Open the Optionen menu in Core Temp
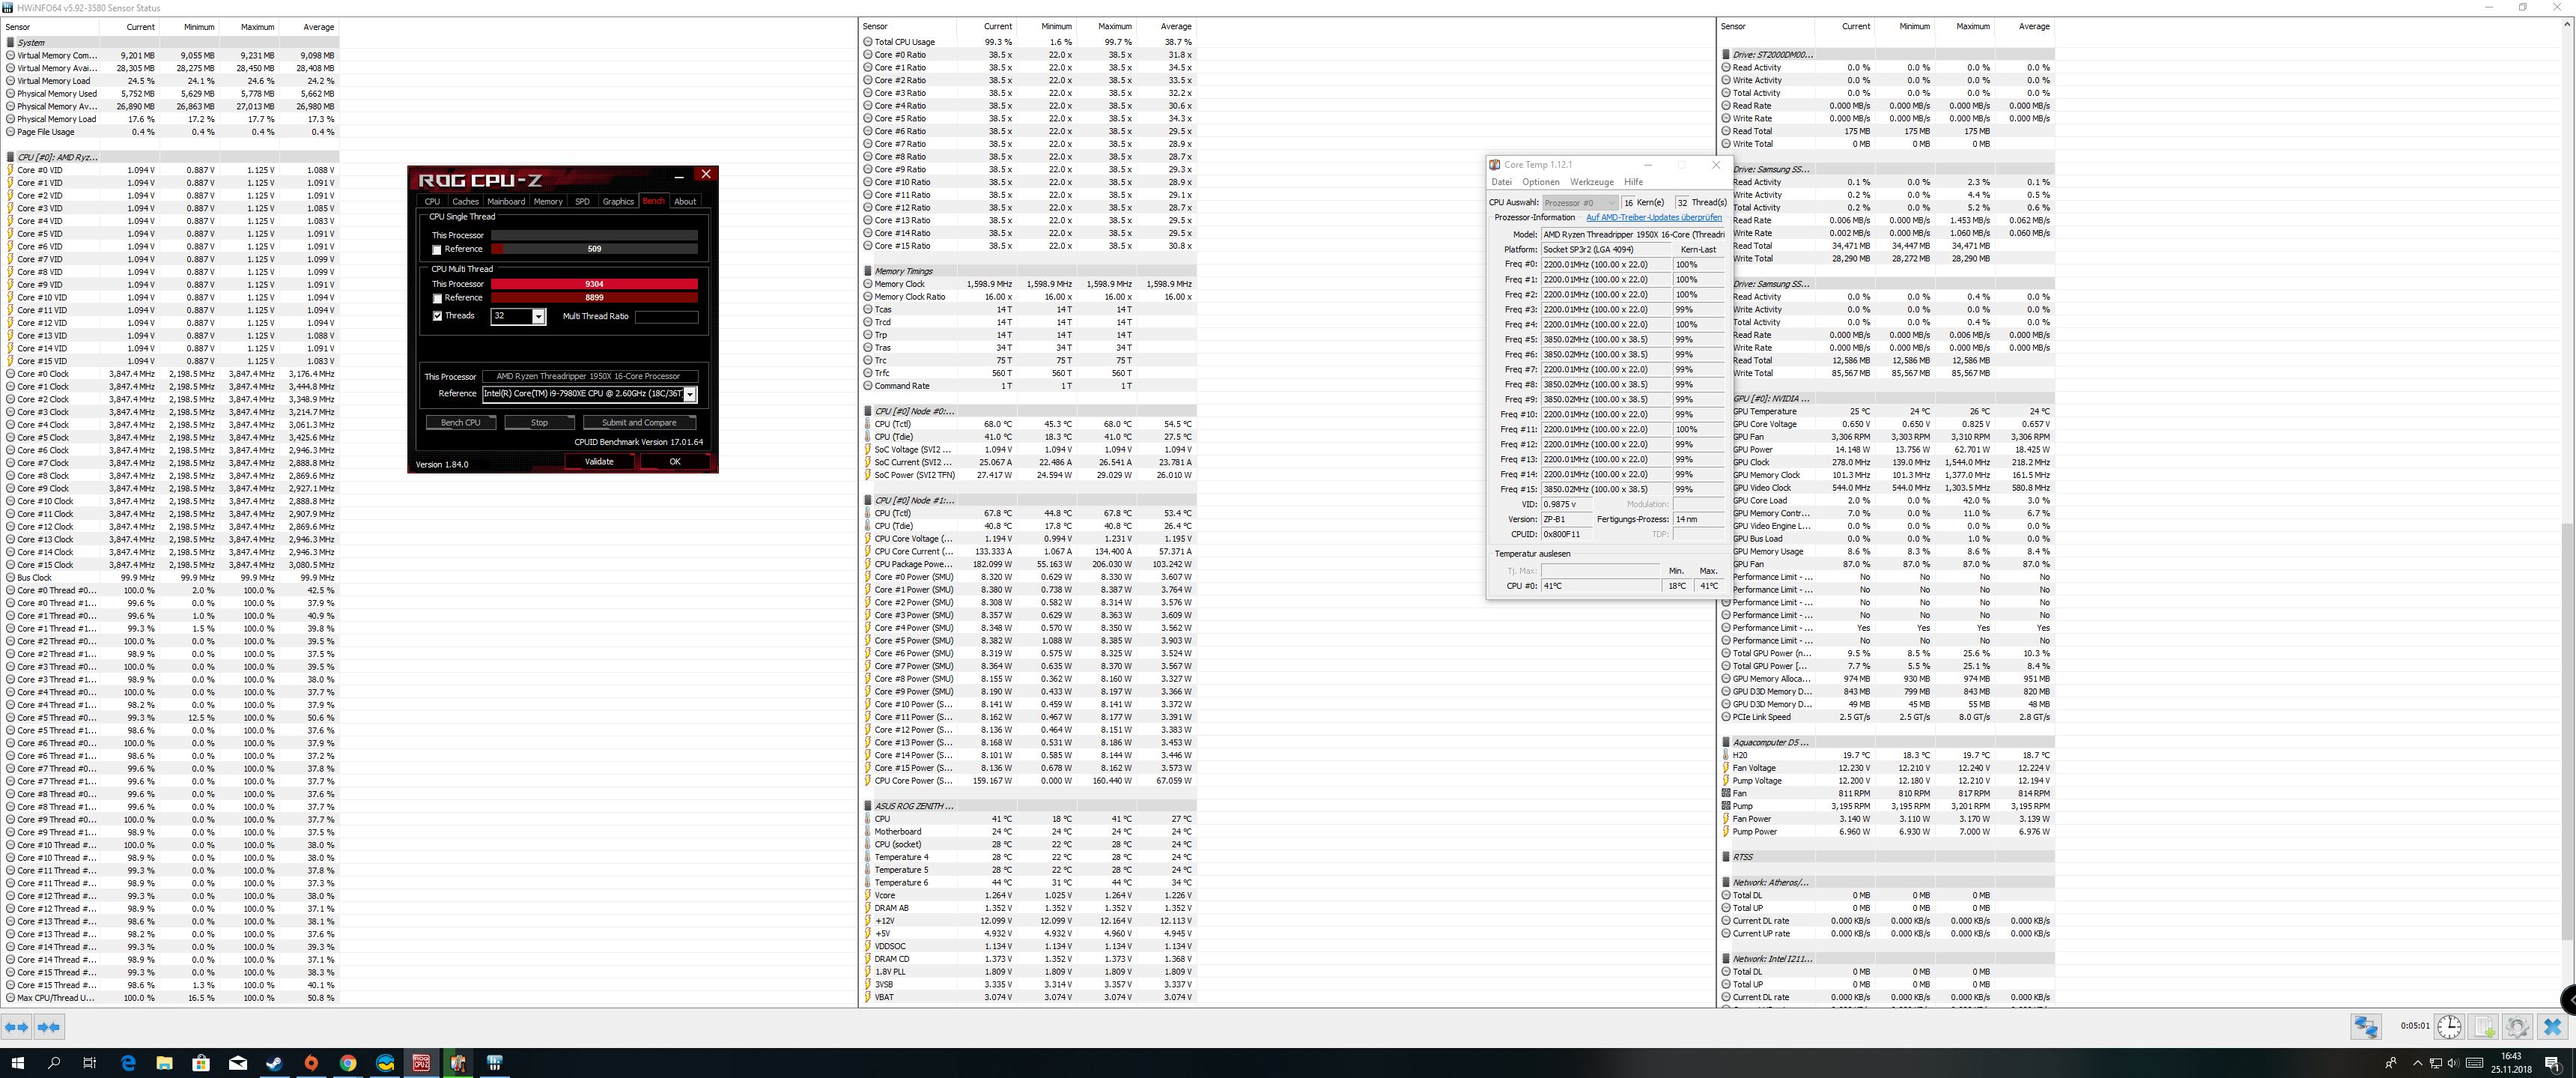The image size is (2576, 1078). click(x=1540, y=182)
